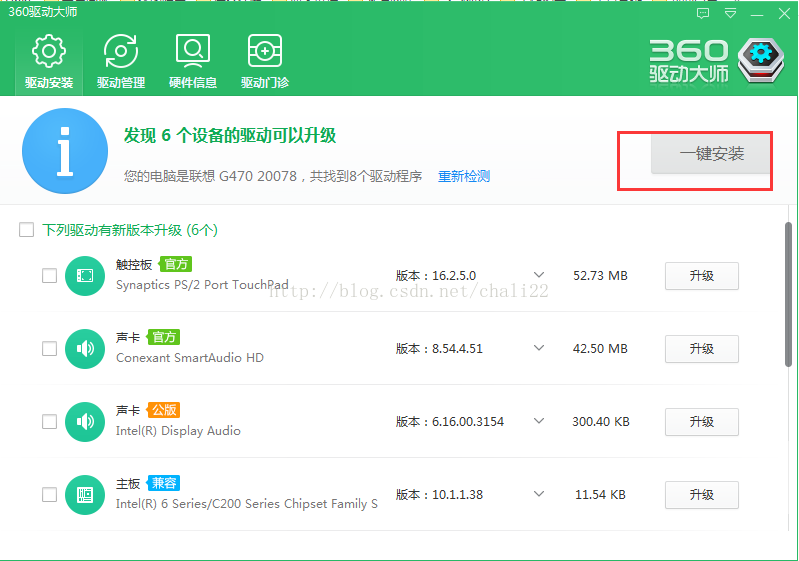Upgrade the Synaptics TouchPad driver
This screenshot has height=561, width=799.
point(702,276)
